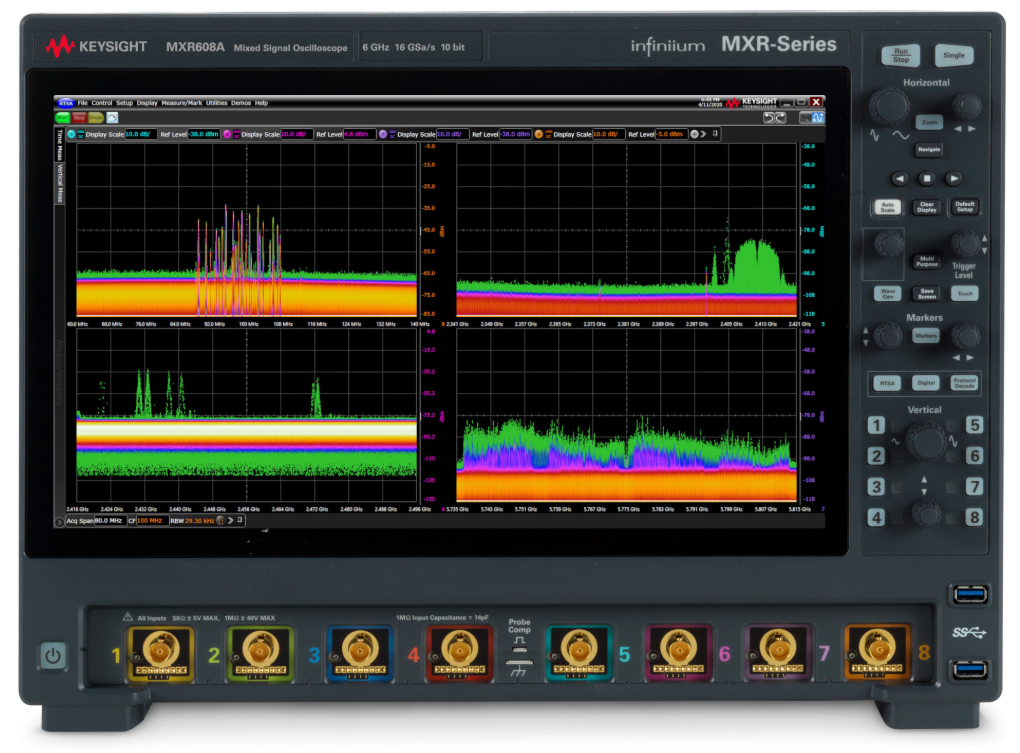1020x753 pixels.
Task: Toggle the front-panel channel 2 key
Action: point(876,456)
